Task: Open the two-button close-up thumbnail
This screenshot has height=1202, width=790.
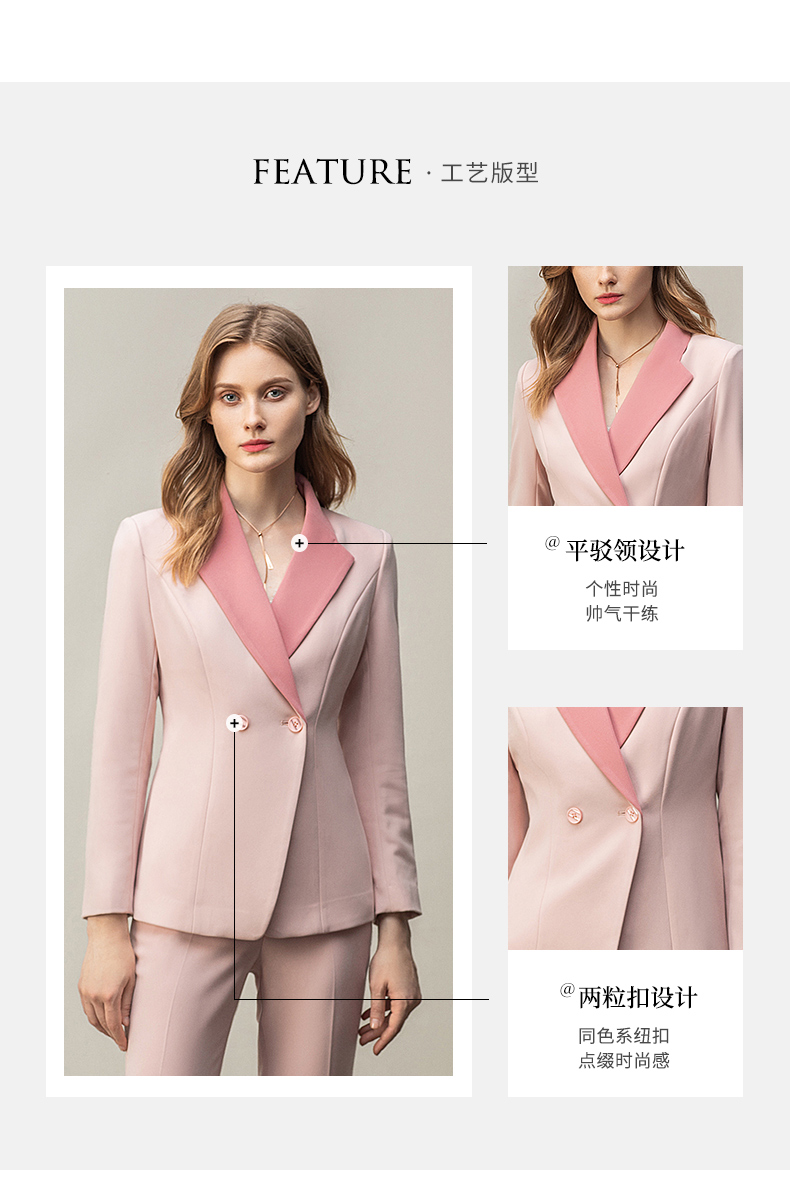Action: [x=625, y=828]
